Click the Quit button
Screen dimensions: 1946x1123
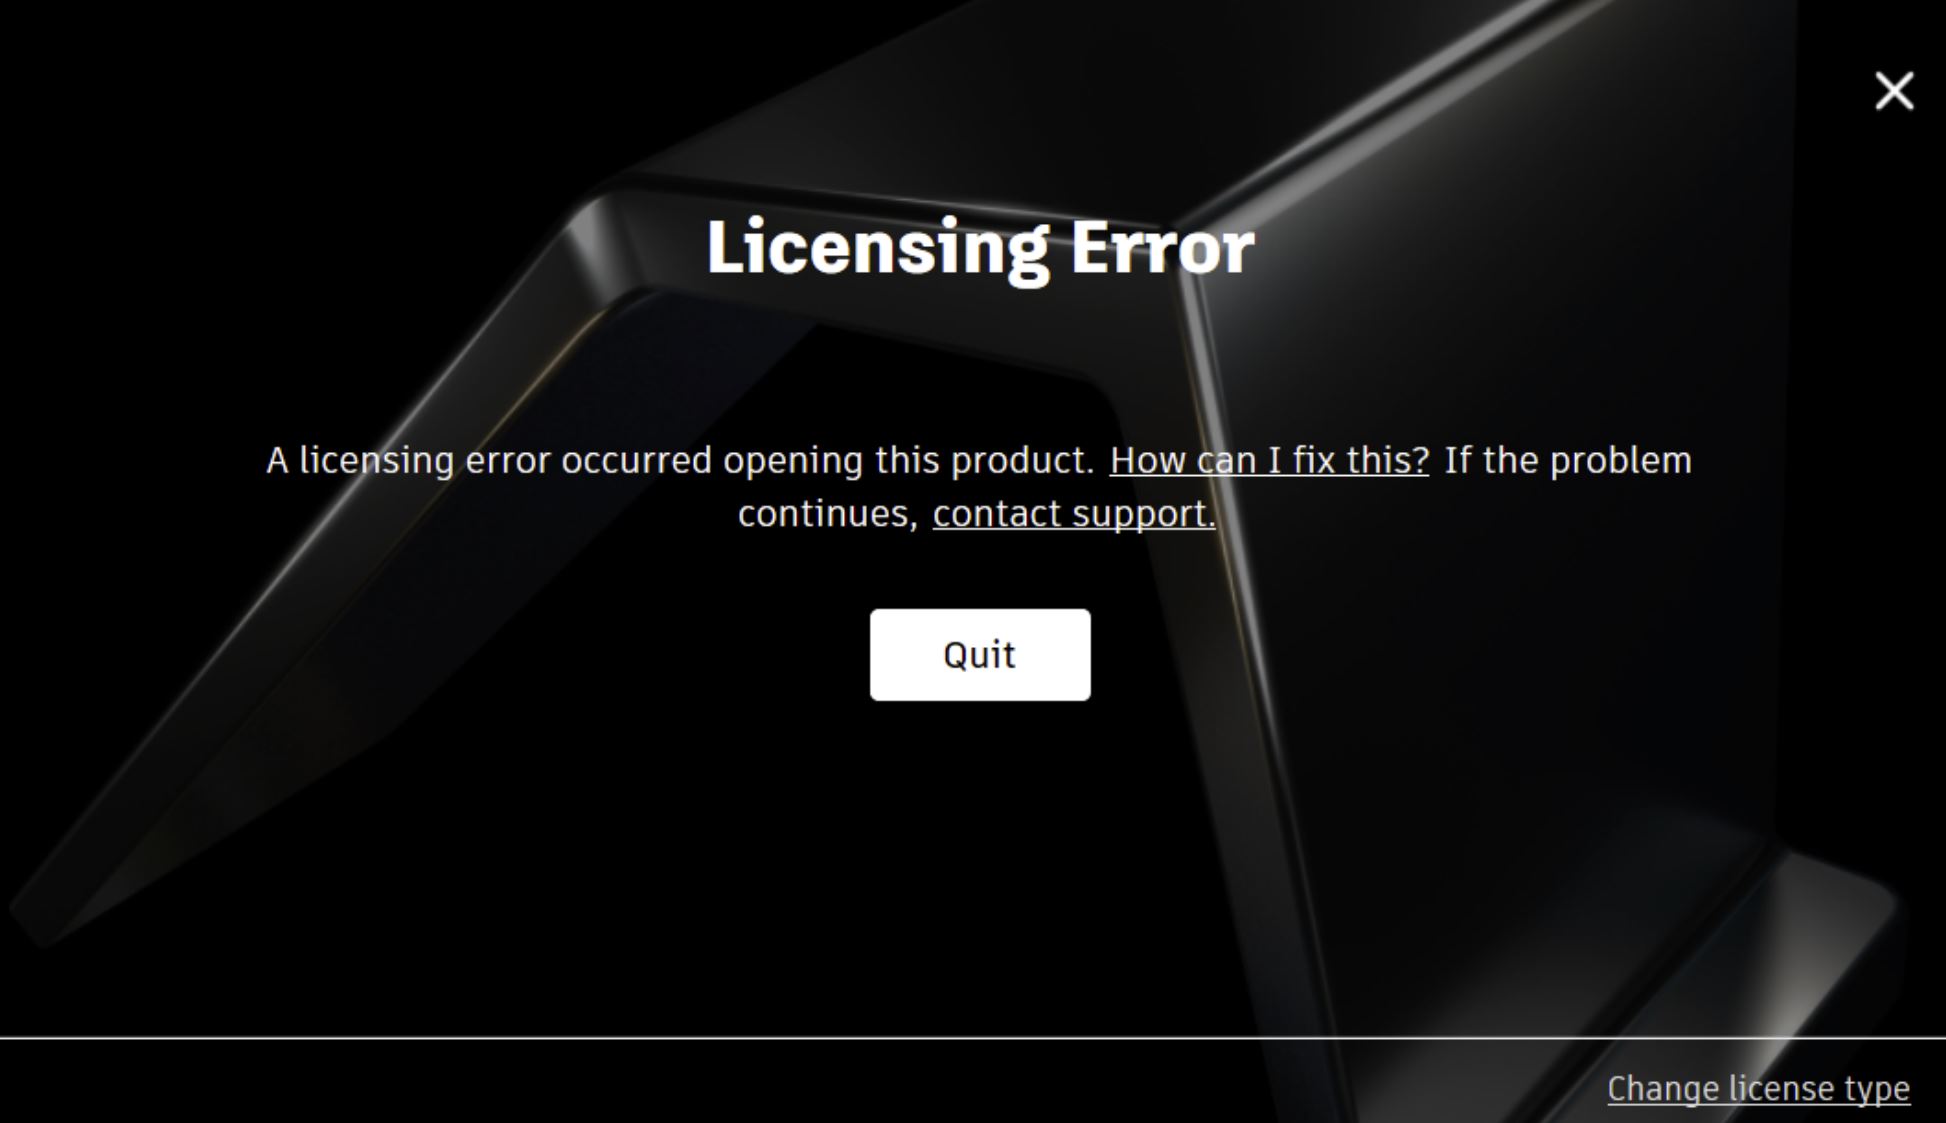pos(980,655)
